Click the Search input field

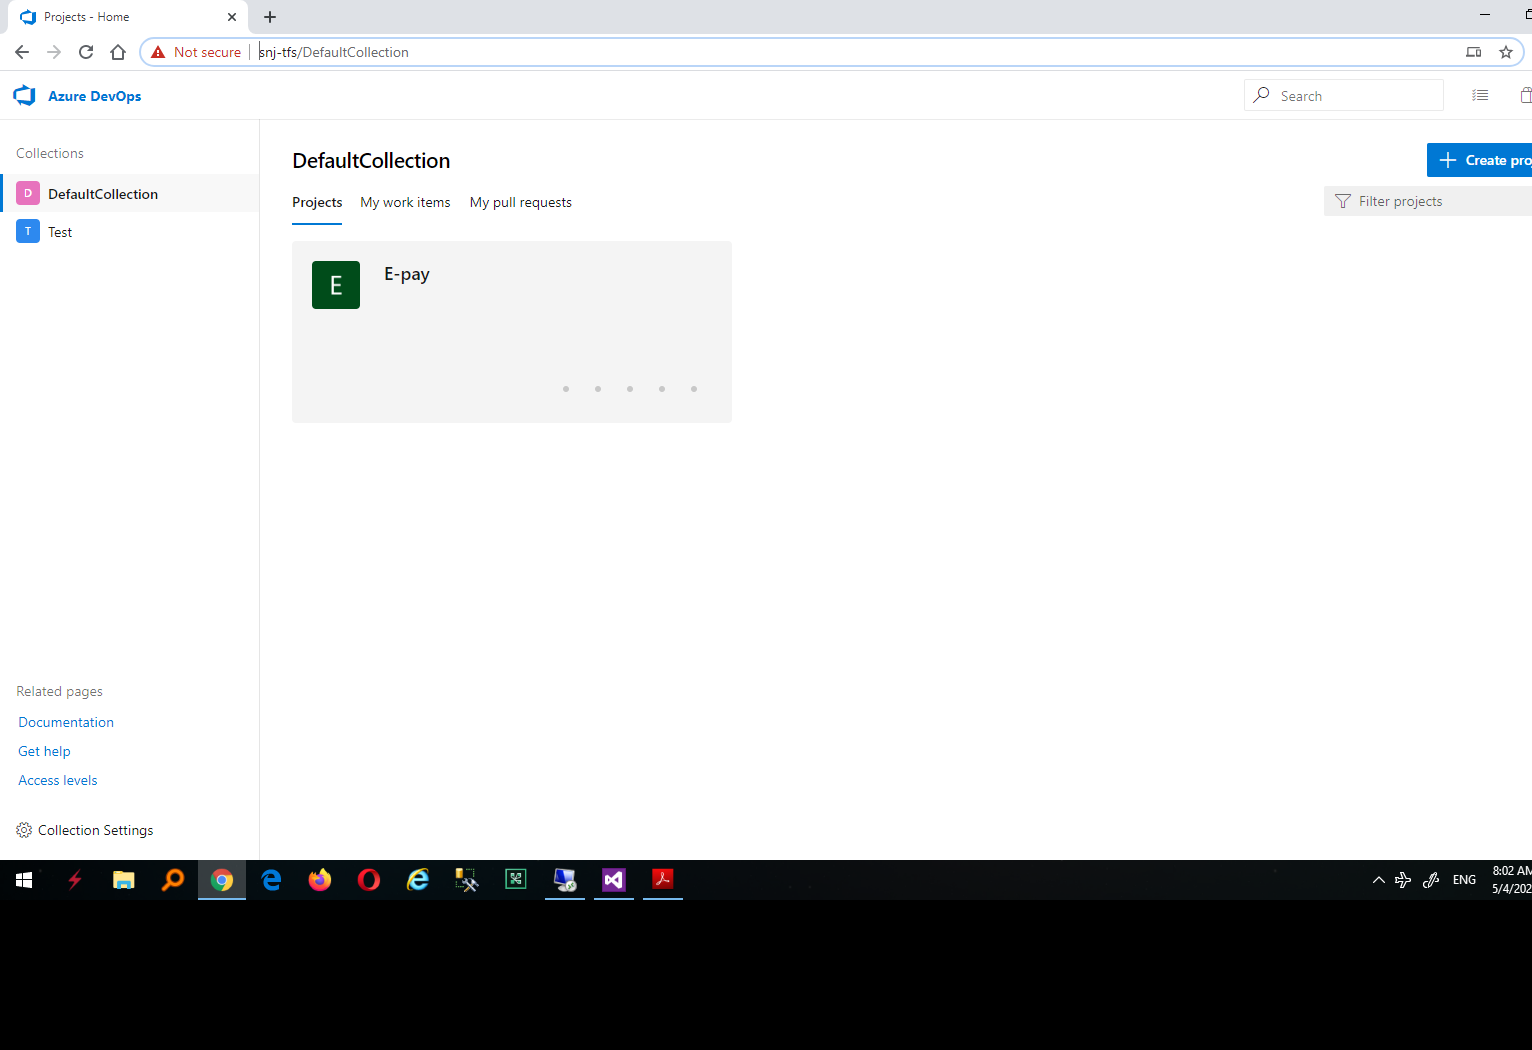click(x=1344, y=95)
